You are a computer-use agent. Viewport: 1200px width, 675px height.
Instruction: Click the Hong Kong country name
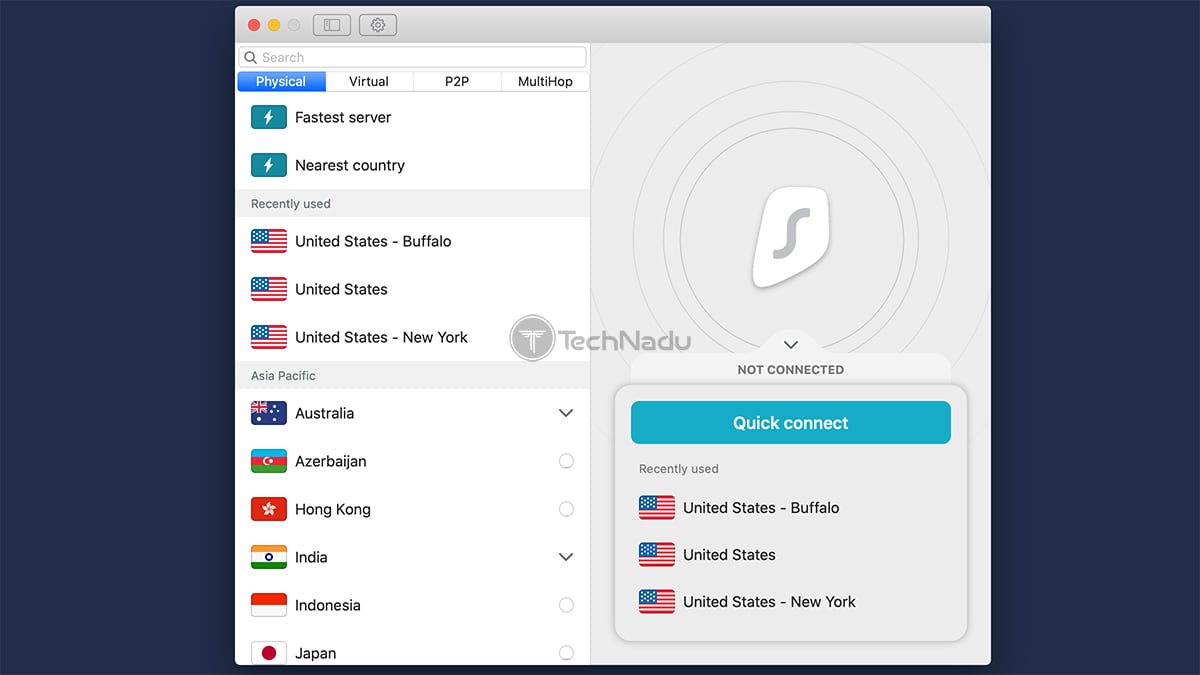[x=333, y=509]
